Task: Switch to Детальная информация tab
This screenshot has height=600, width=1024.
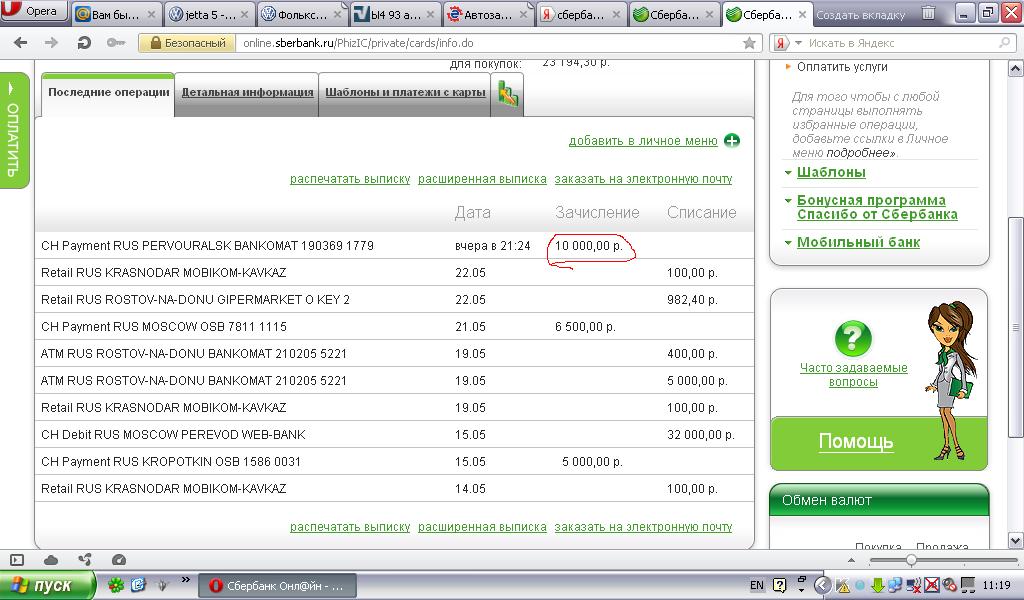Action: 247,92
